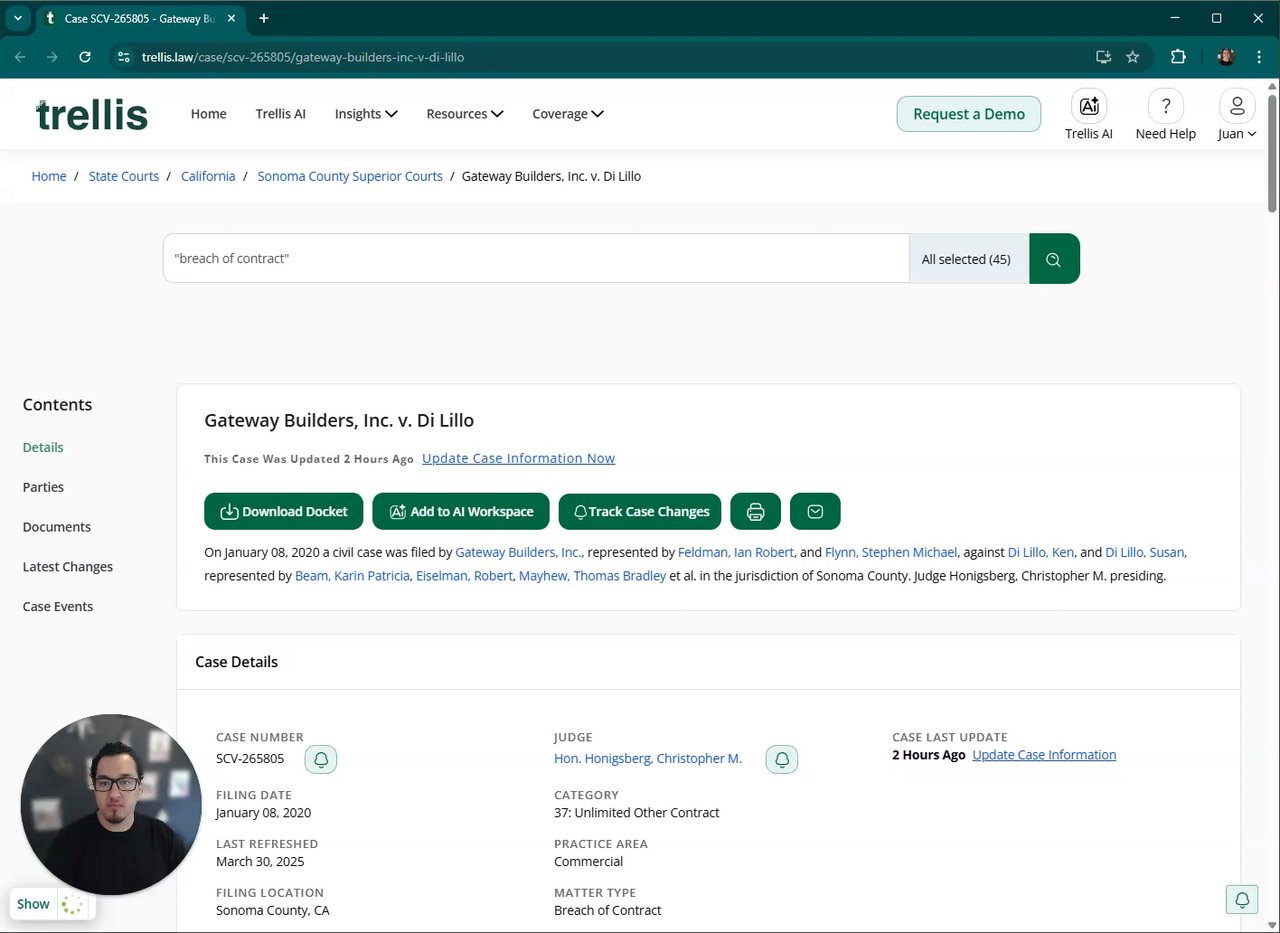The width and height of the screenshot is (1280, 933).
Task: Click the print docket icon button
Action: 756,511
